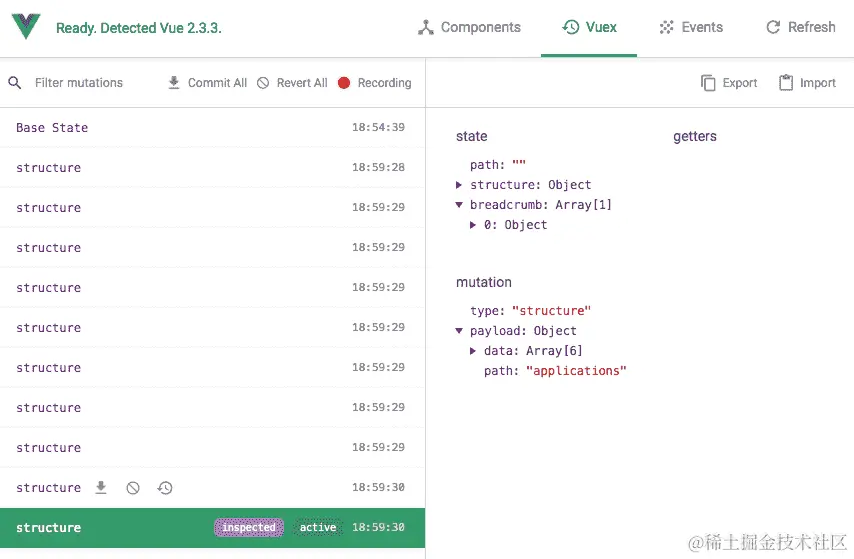This screenshot has height=559, width=854.
Task: Expand the structure: Object state node
Action: (459, 185)
